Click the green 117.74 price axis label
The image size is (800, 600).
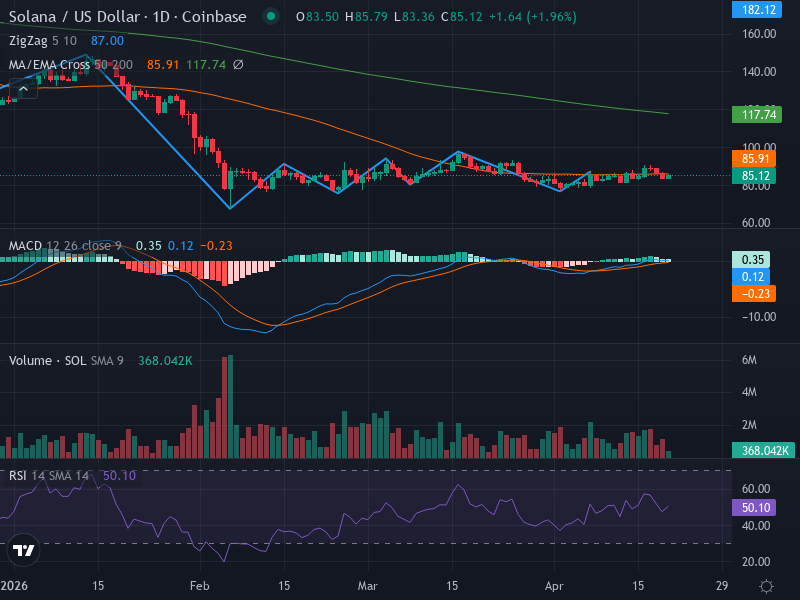[x=757, y=115]
